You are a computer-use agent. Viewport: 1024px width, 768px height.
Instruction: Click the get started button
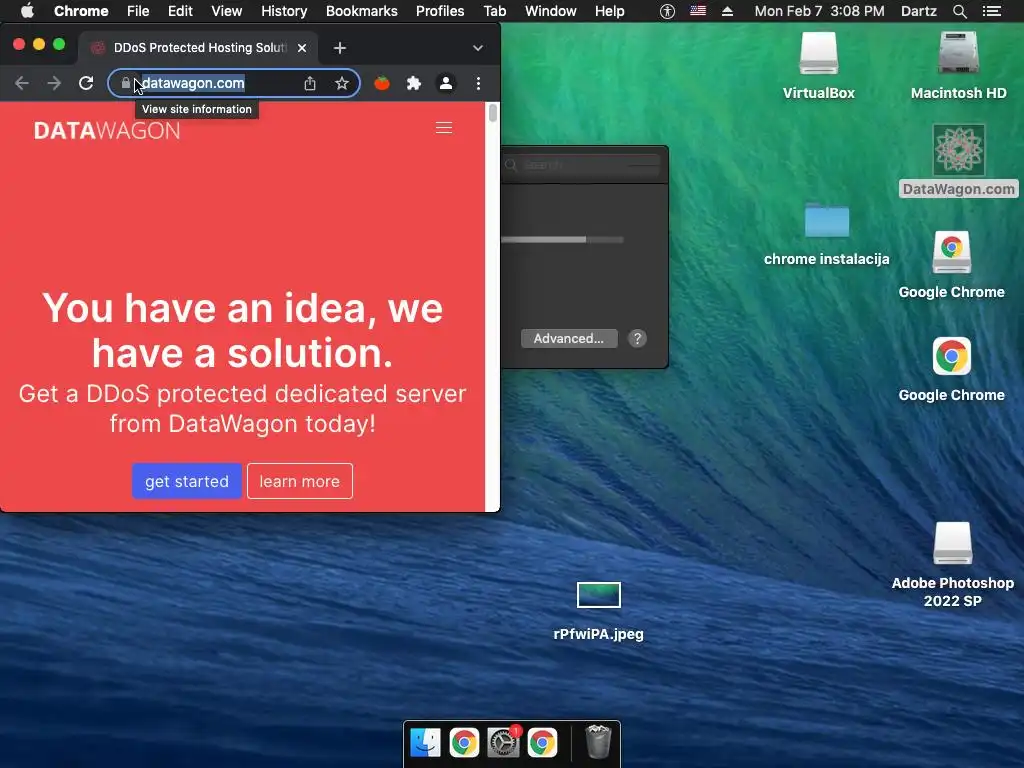point(187,481)
